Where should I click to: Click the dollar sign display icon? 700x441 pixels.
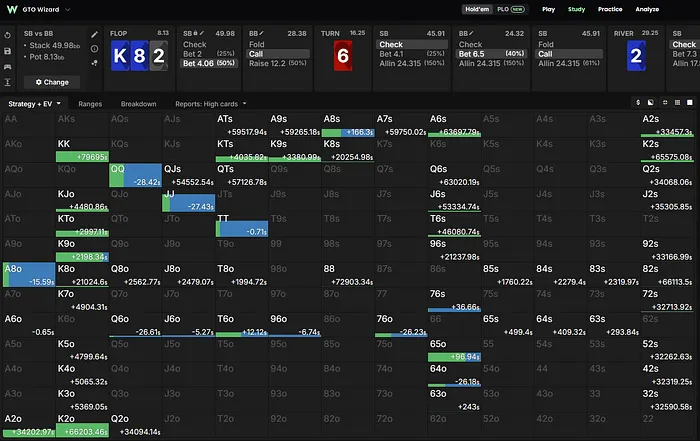[638, 103]
